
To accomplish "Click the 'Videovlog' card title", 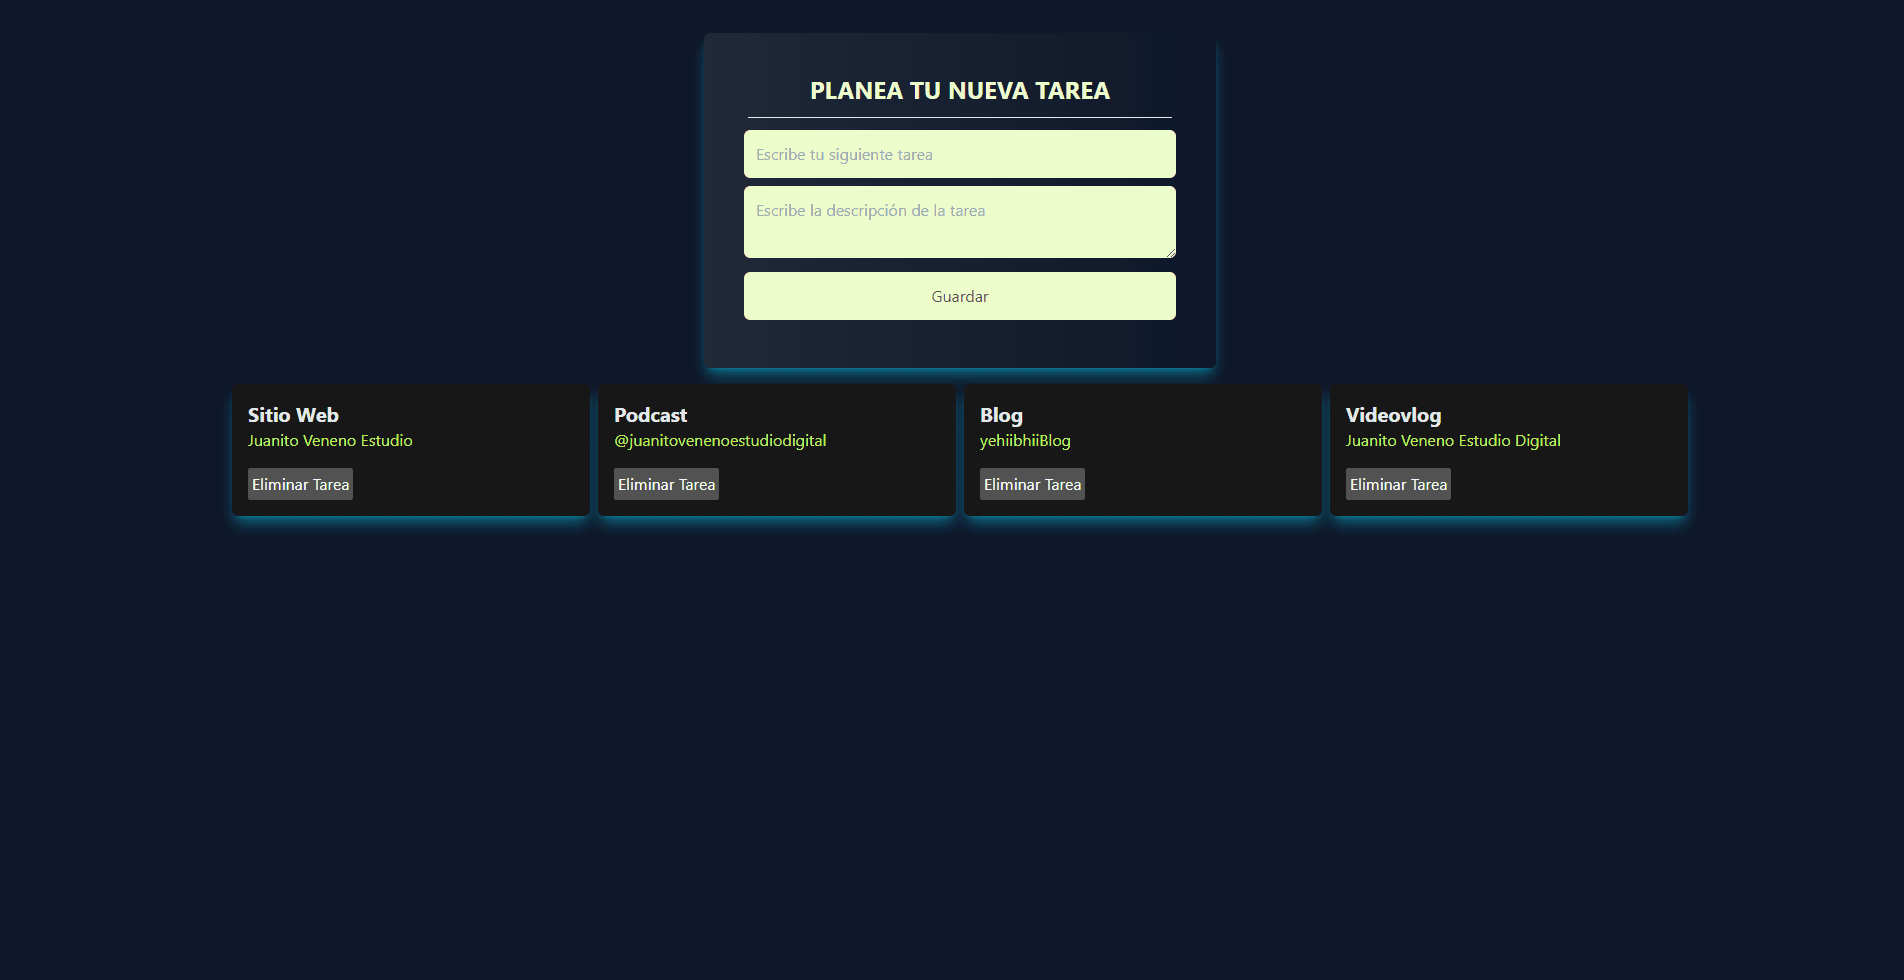I will pos(1393,415).
